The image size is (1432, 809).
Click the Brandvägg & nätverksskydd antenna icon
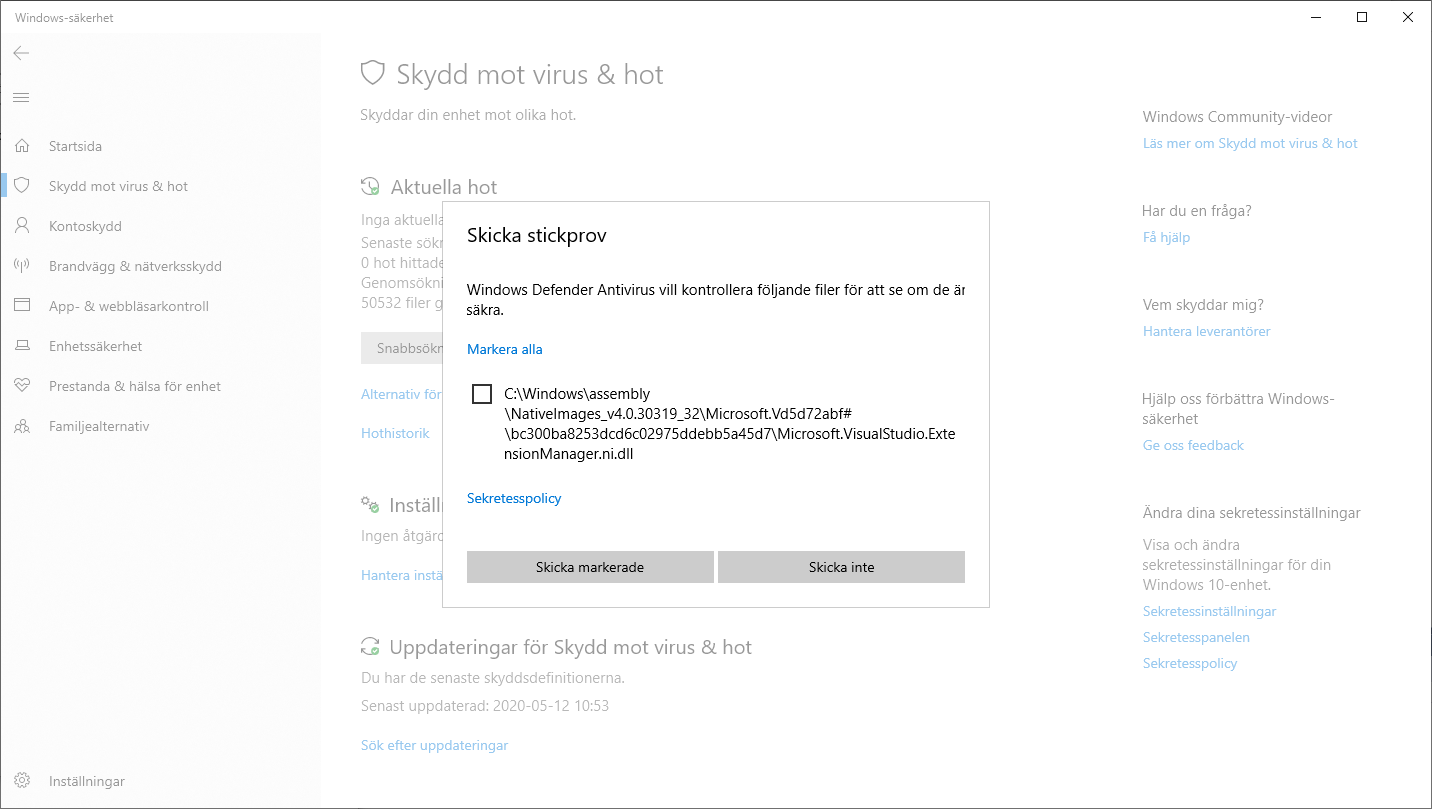(22, 266)
